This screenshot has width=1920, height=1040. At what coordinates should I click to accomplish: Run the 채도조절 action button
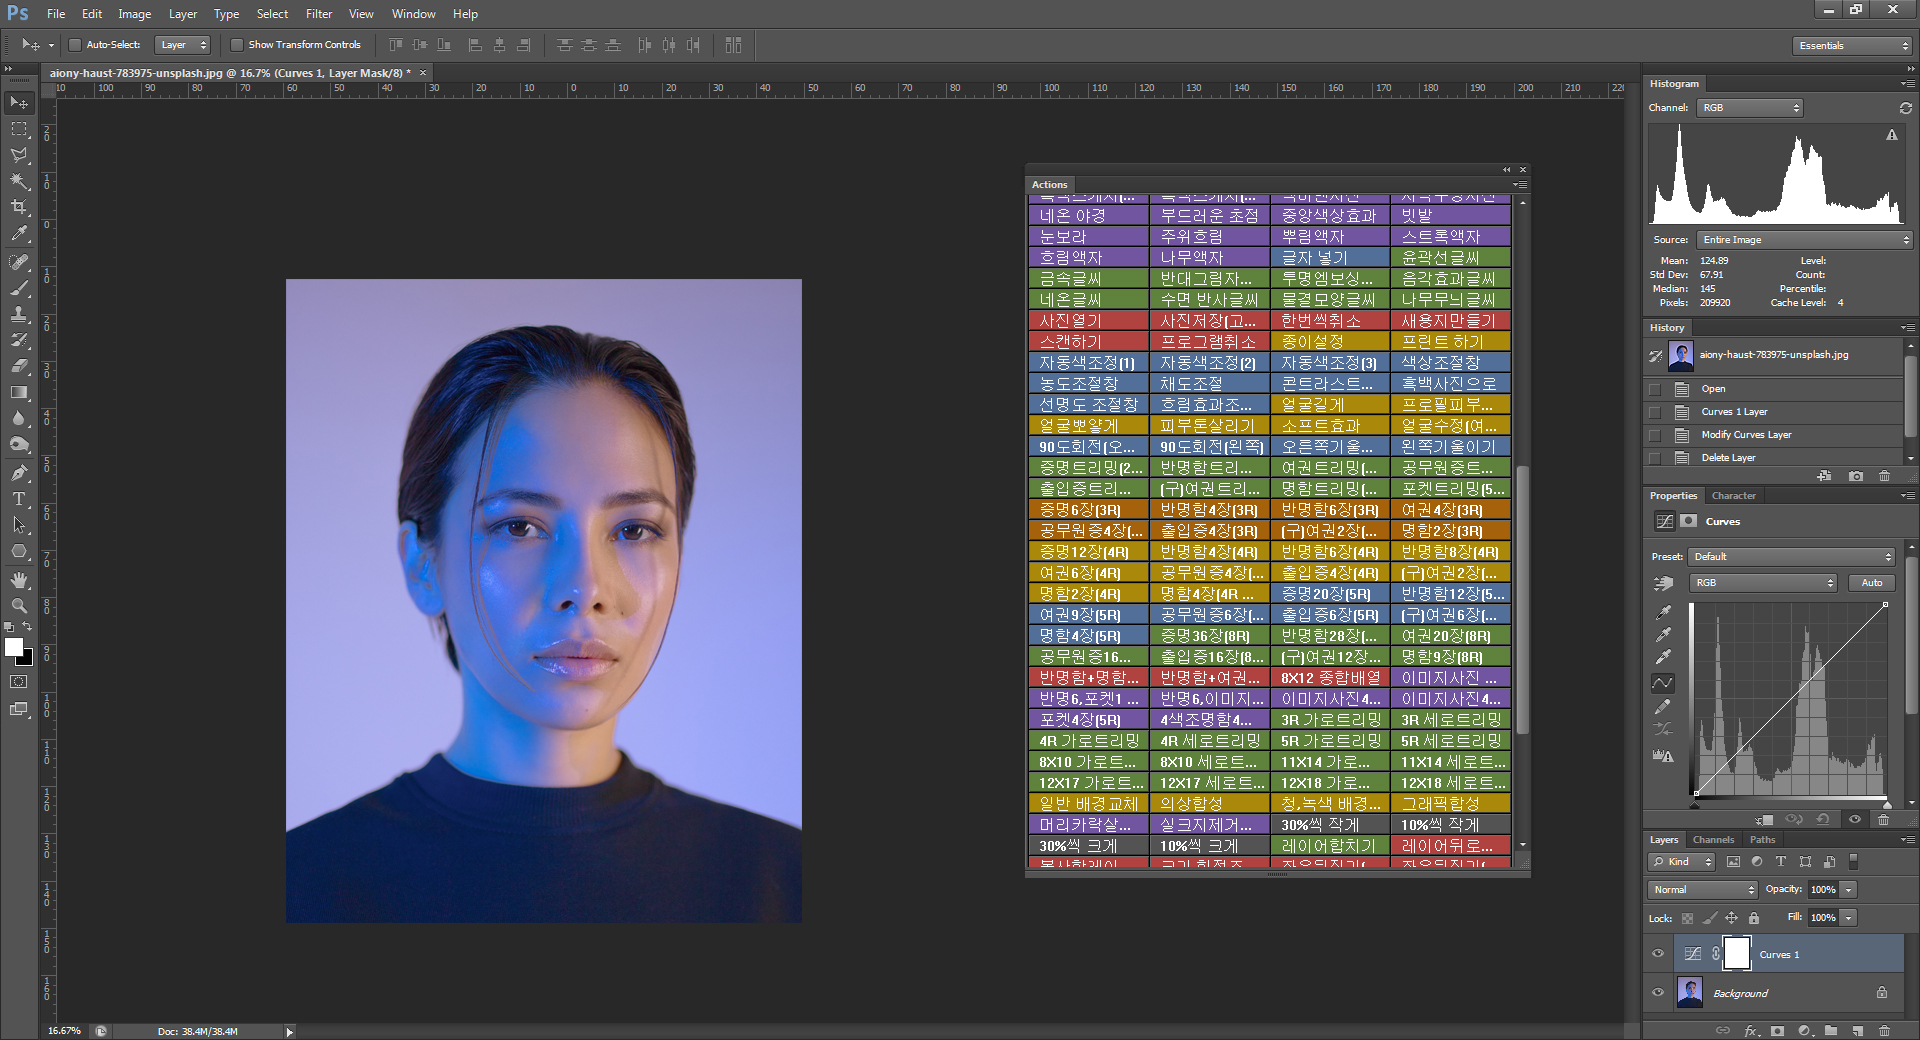pyautogui.click(x=1209, y=383)
